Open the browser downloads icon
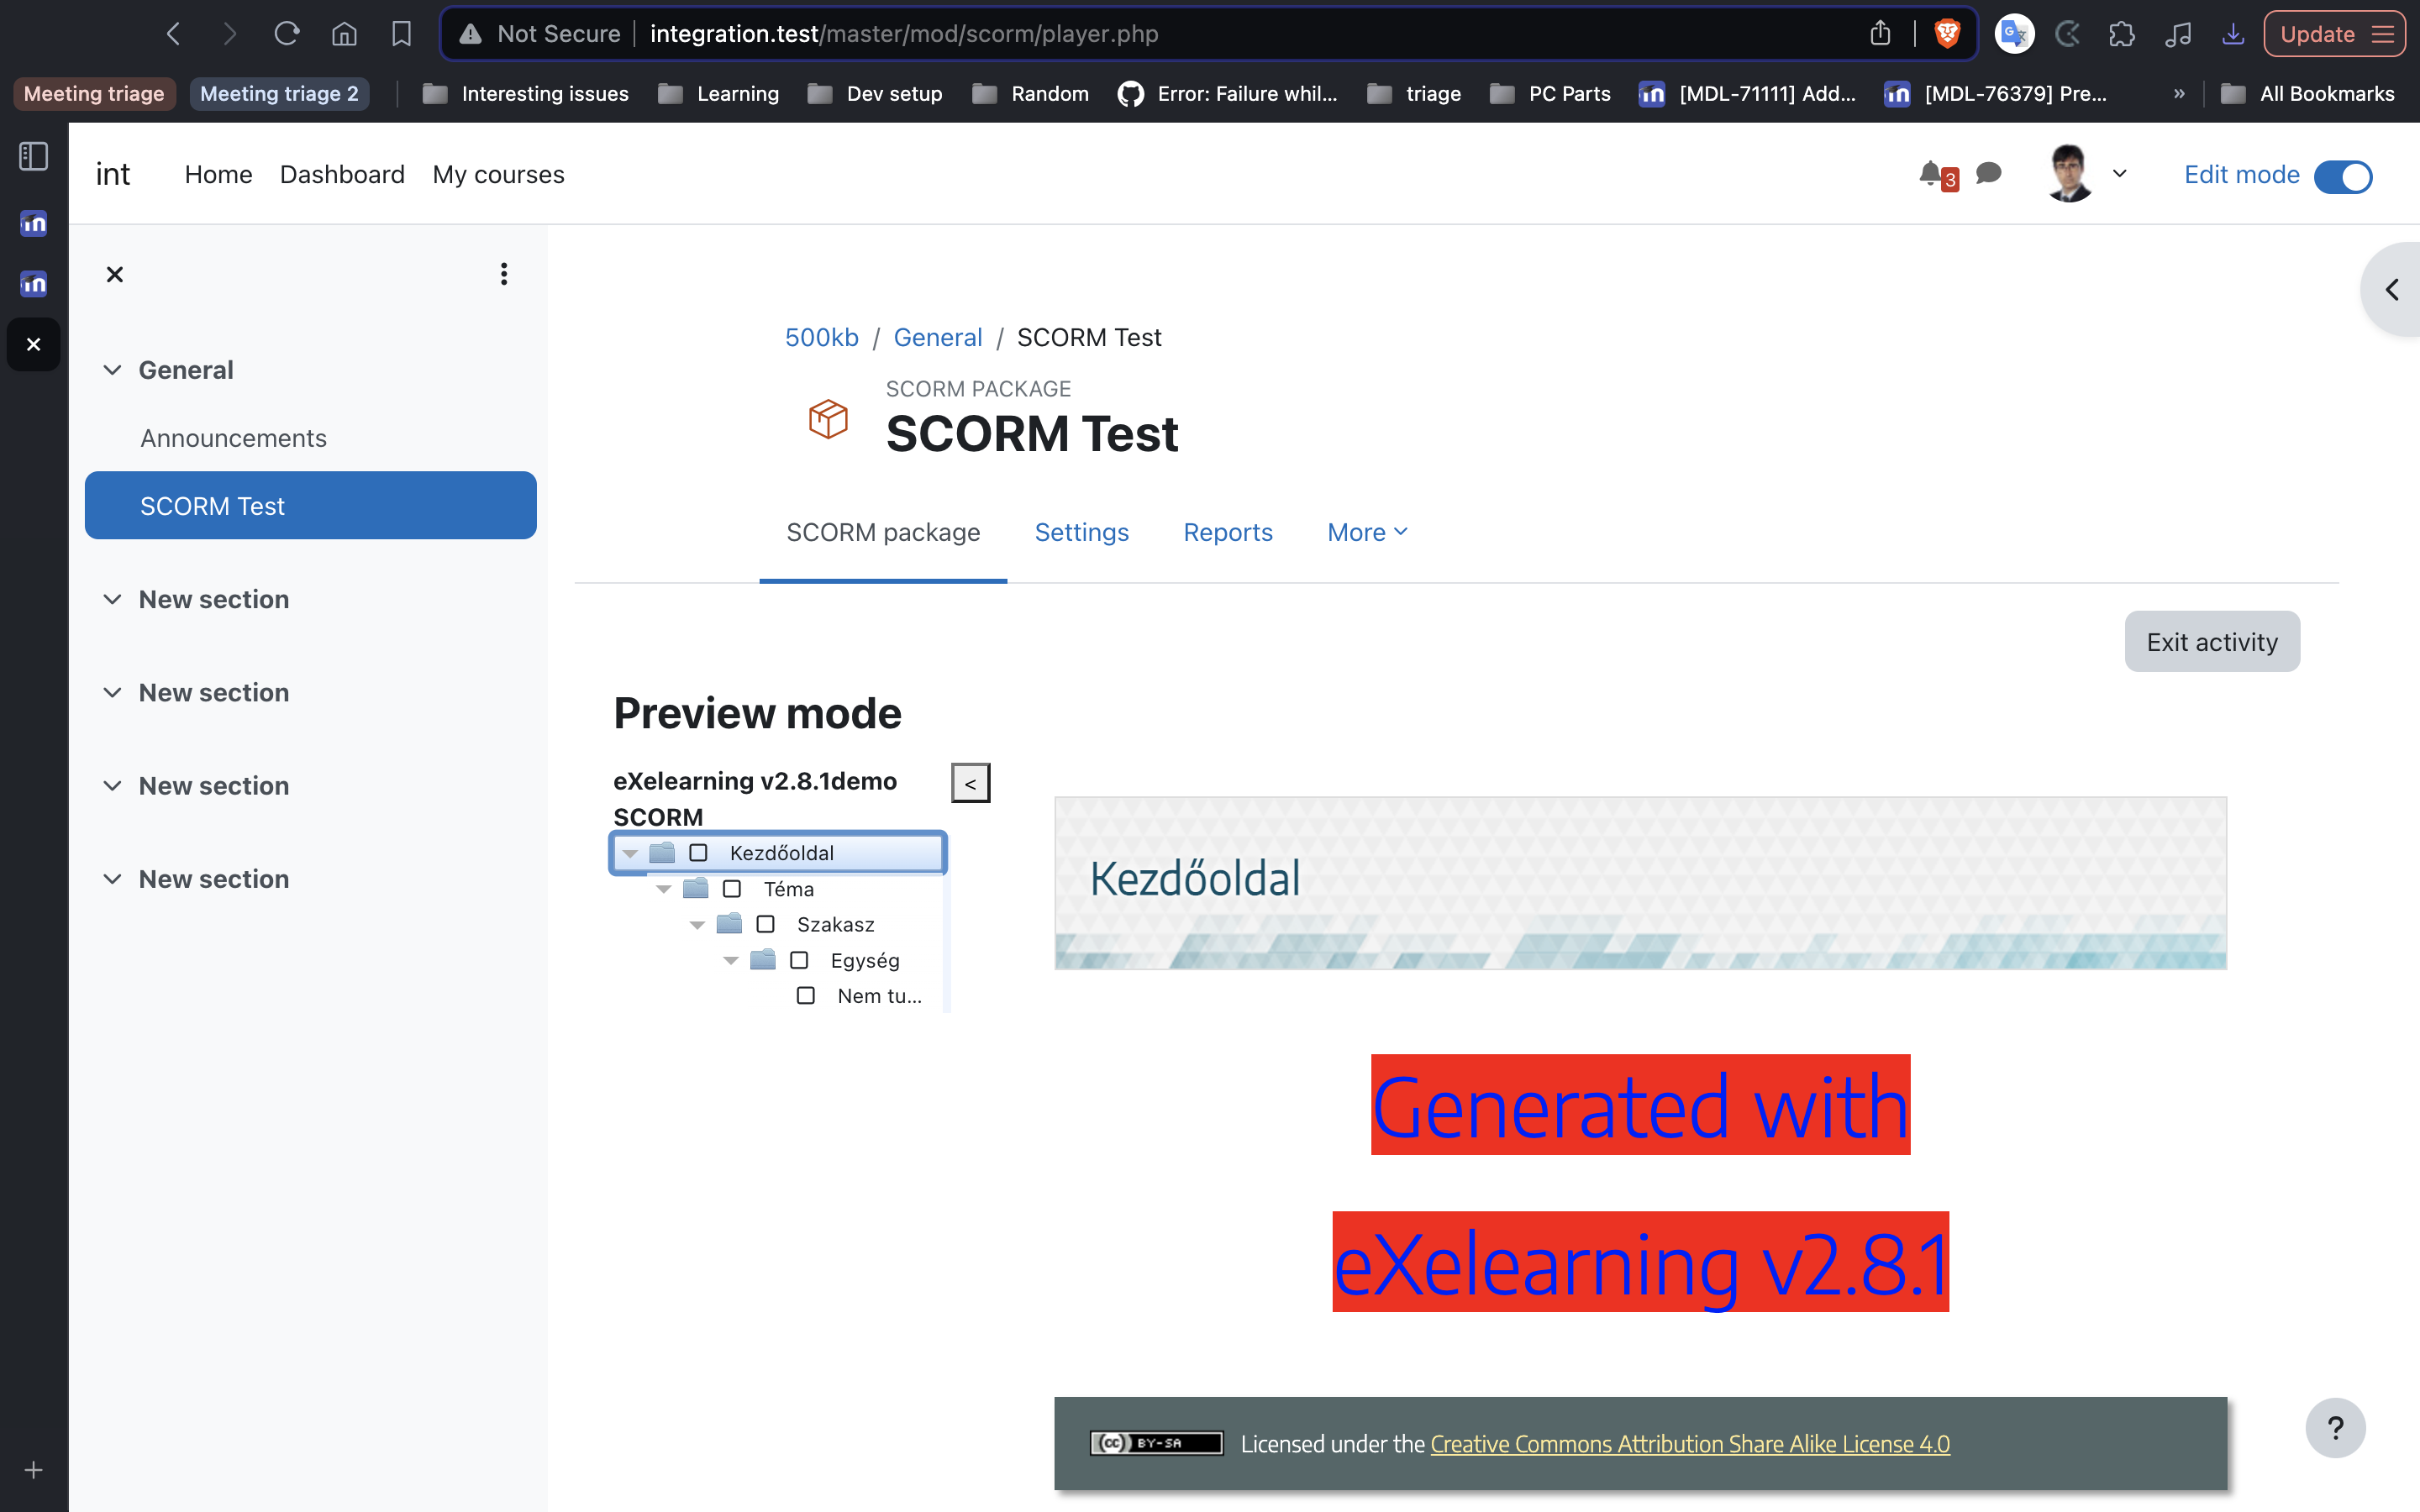This screenshot has height=1512, width=2420. click(x=2232, y=34)
